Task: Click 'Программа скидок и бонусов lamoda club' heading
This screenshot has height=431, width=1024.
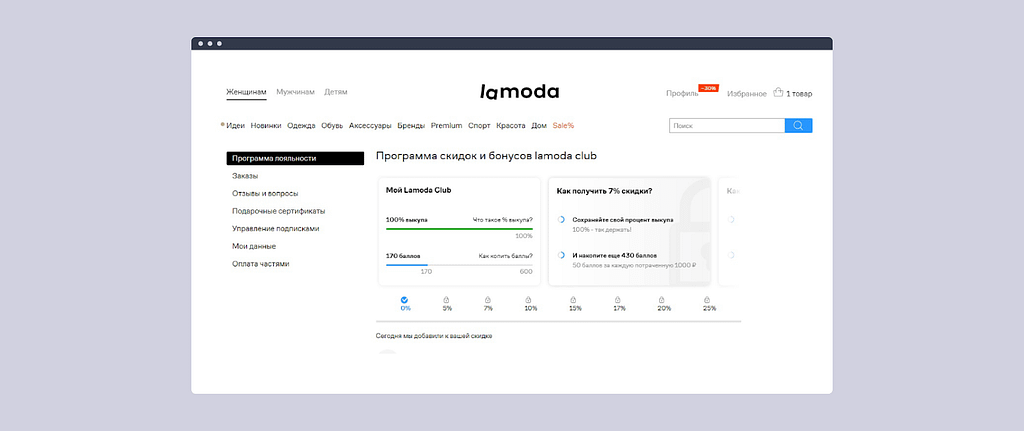Action: (486, 156)
